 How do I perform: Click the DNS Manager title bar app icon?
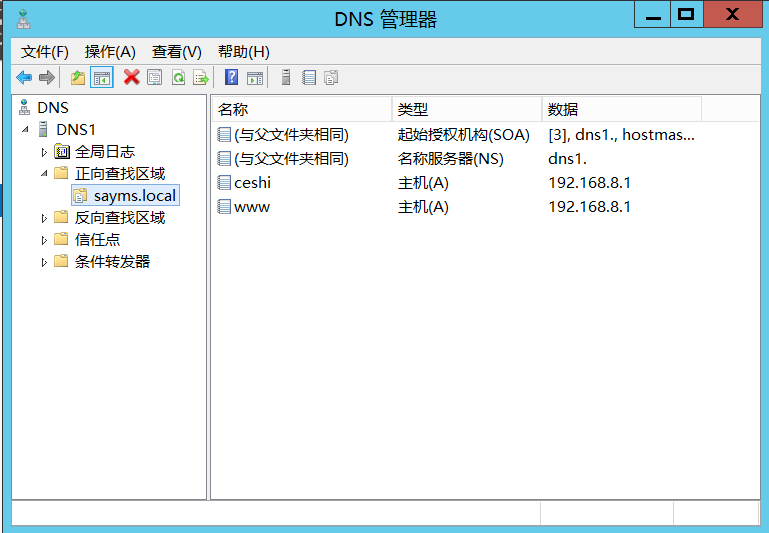click(x=24, y=19)
